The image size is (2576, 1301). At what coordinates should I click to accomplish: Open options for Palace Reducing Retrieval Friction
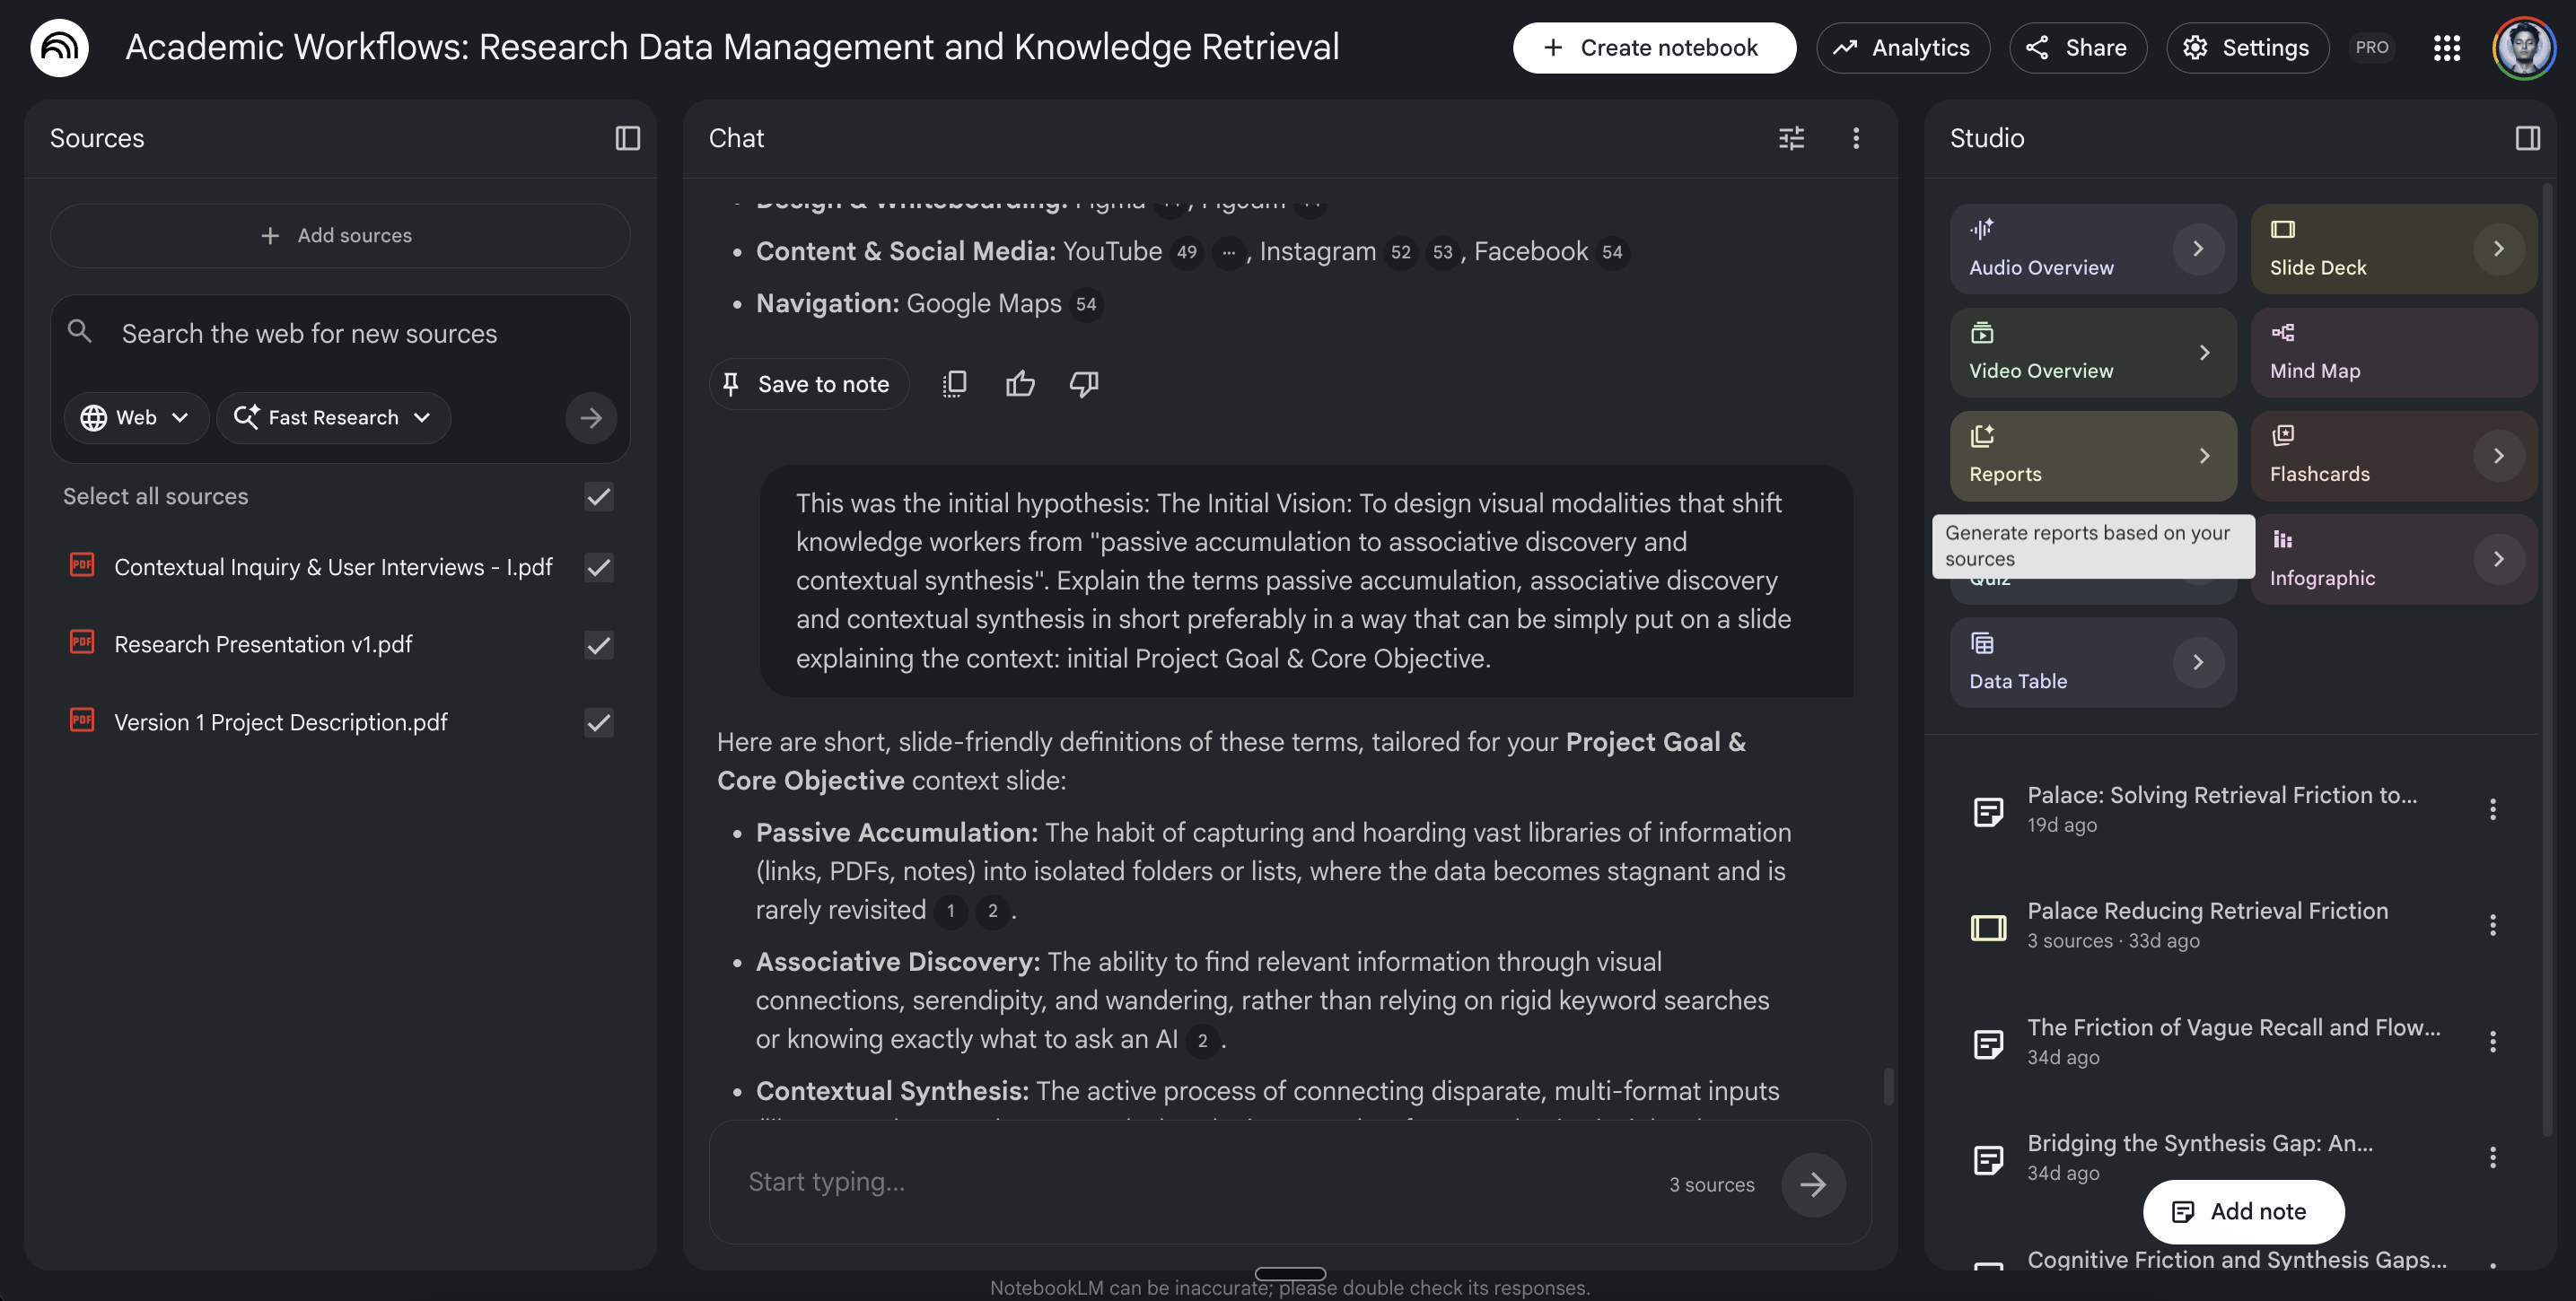coord(2492,925)
